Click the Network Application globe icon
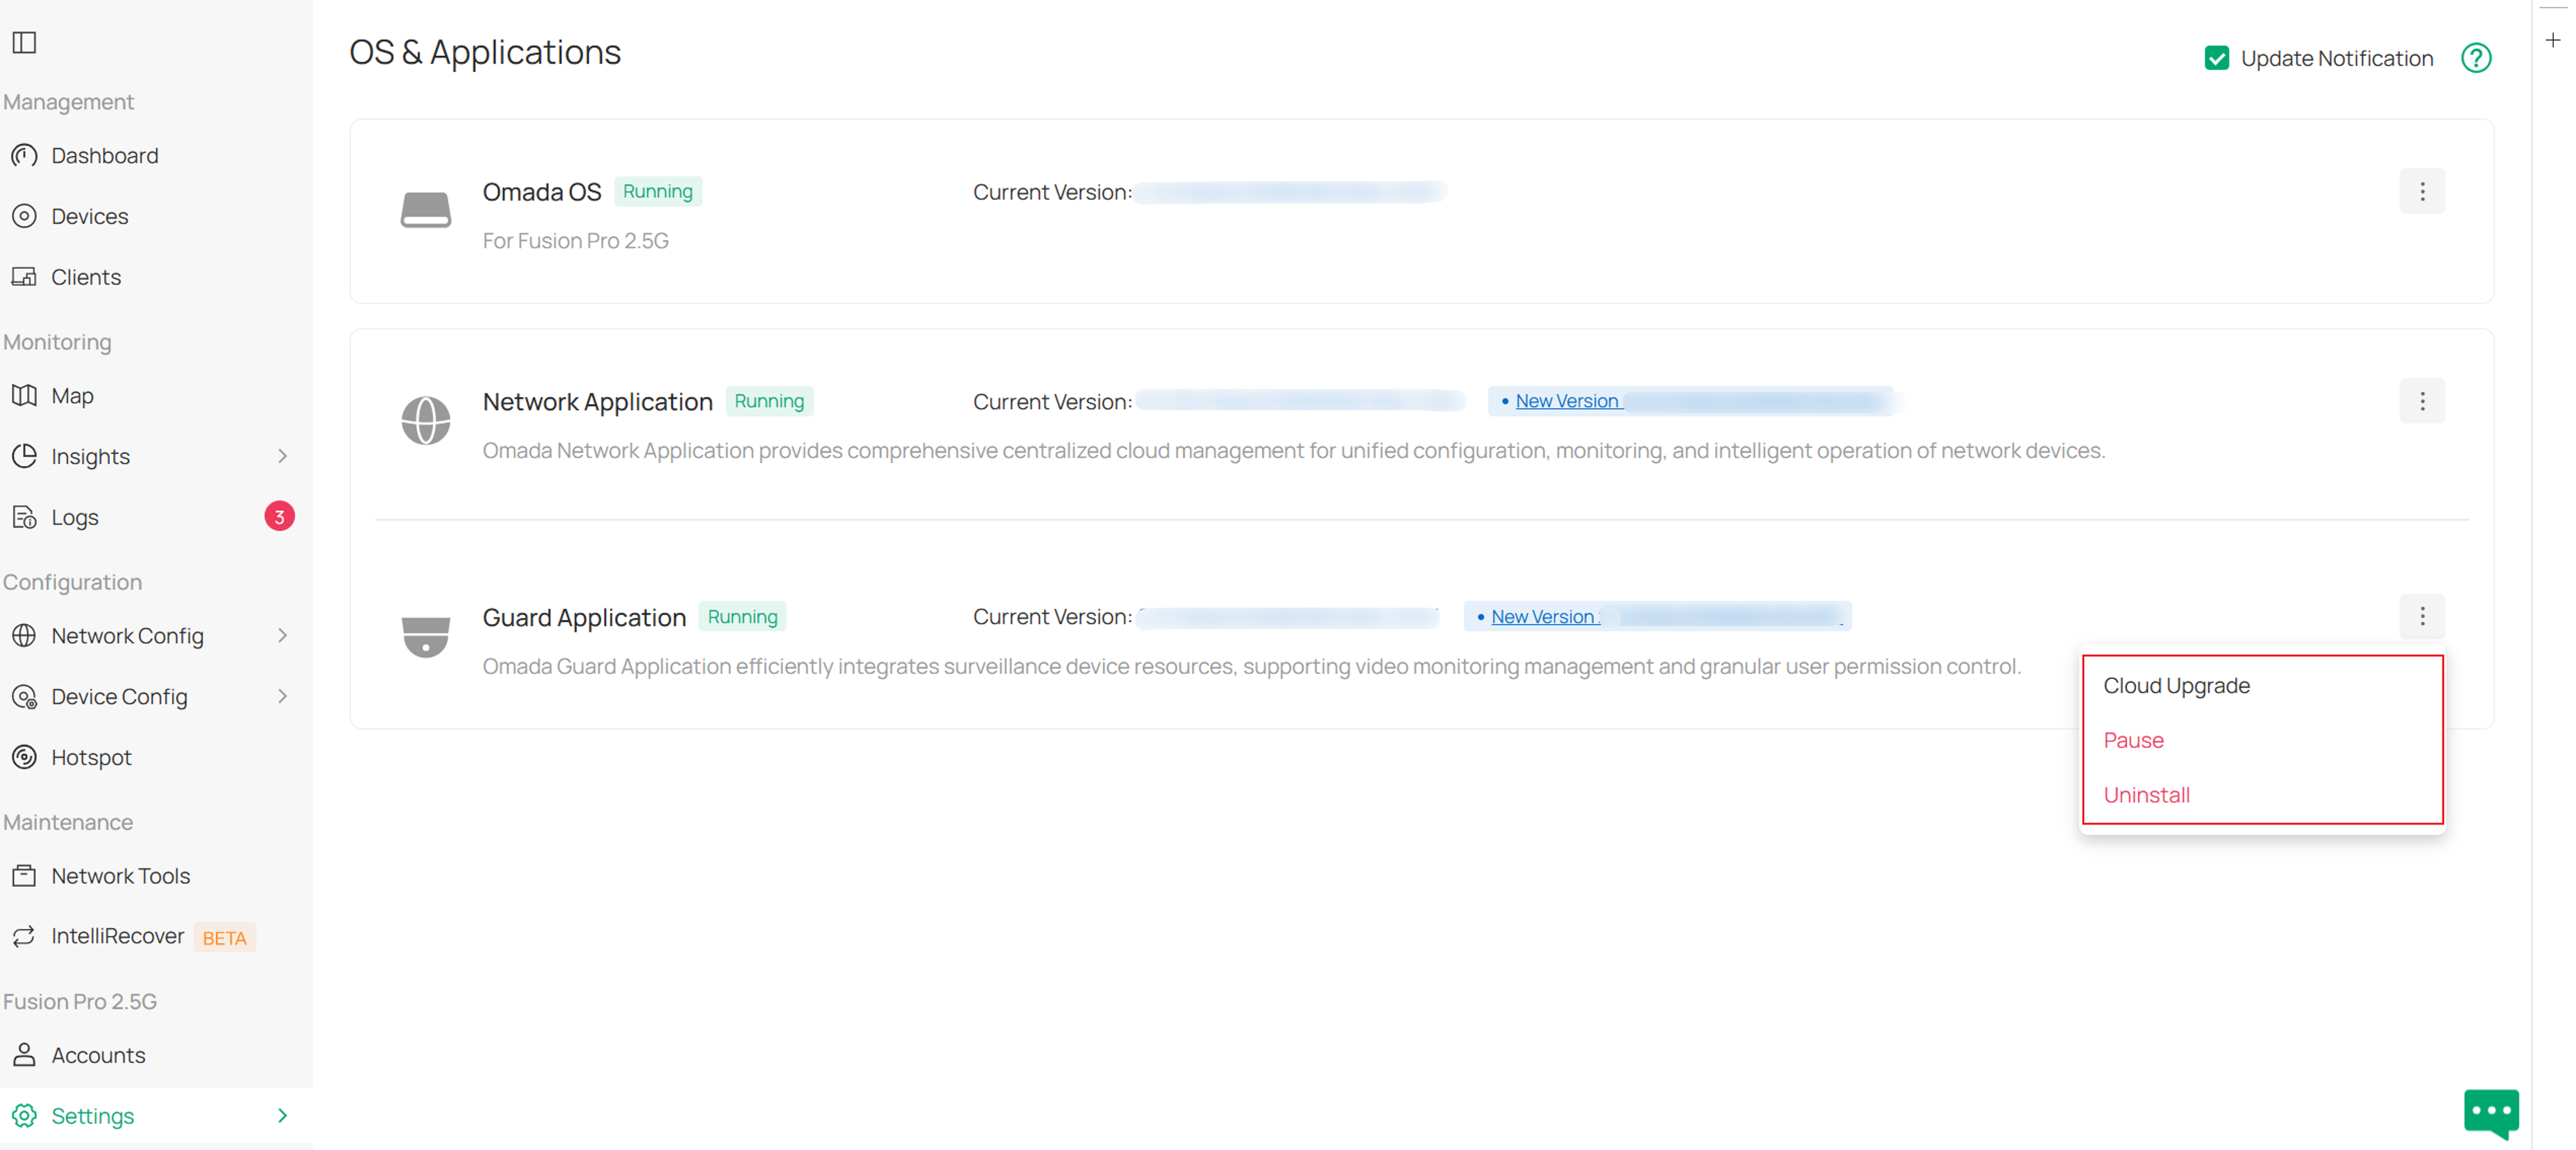 [x=426, y=421]
